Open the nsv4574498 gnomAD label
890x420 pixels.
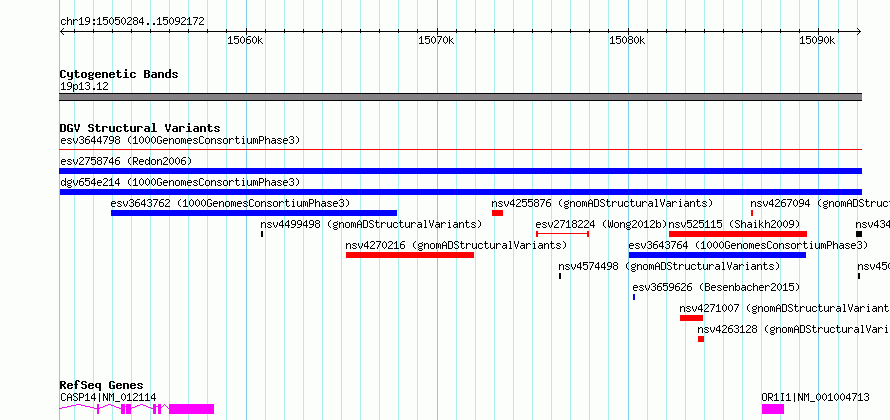tap(669, 266)
